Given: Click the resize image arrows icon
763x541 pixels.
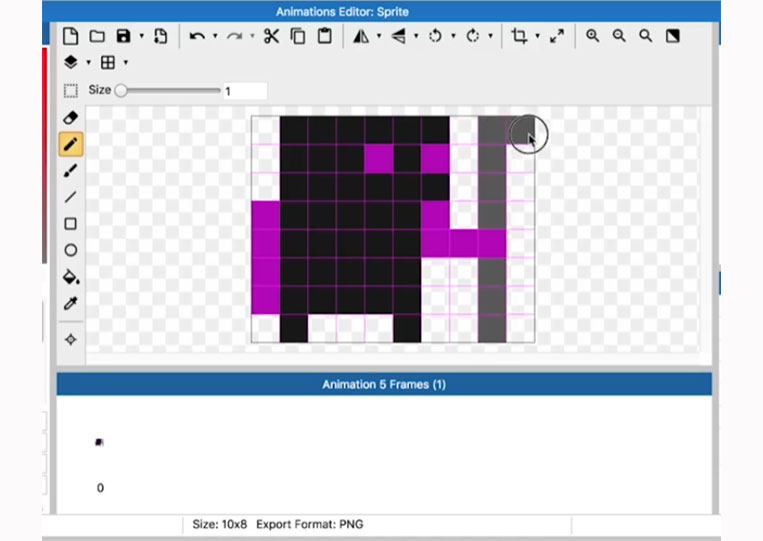Looking at the screenshot, I should (x=557, y=36).
